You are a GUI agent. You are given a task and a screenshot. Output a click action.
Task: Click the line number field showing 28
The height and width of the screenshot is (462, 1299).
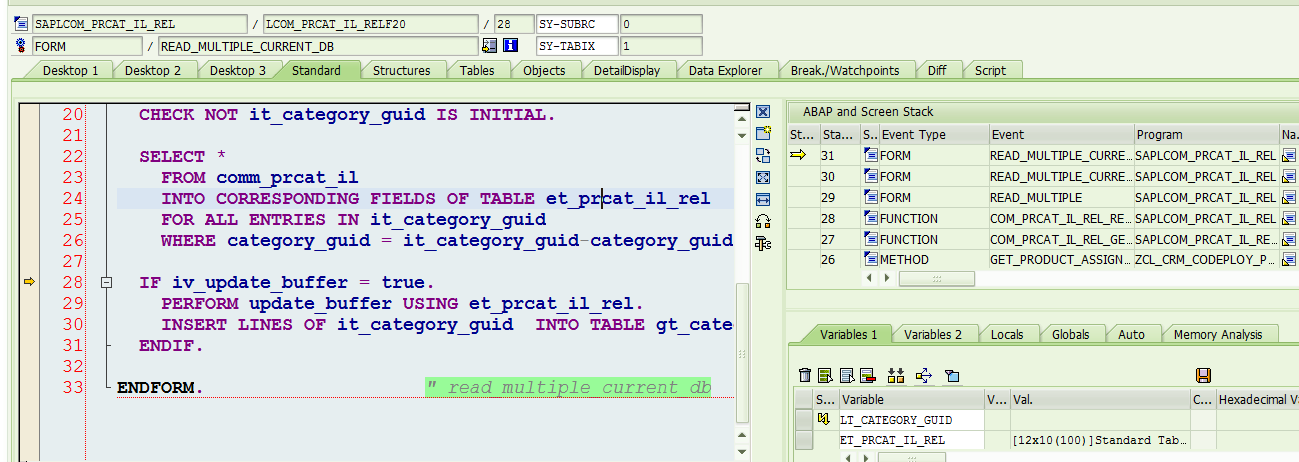[x=514, y=22]
